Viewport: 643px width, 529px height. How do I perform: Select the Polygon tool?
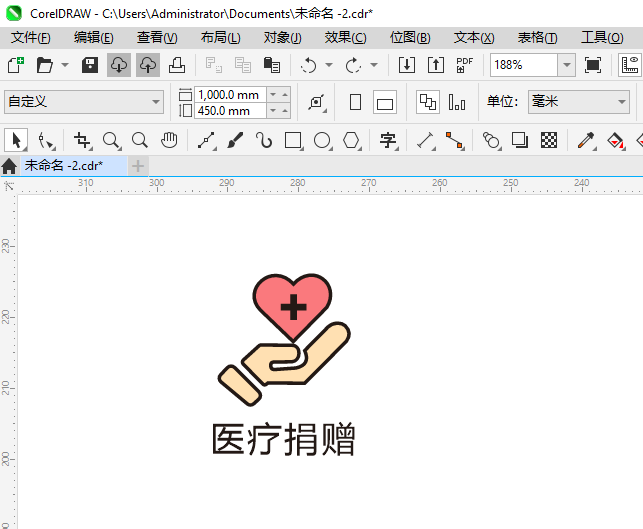point(351,141)
